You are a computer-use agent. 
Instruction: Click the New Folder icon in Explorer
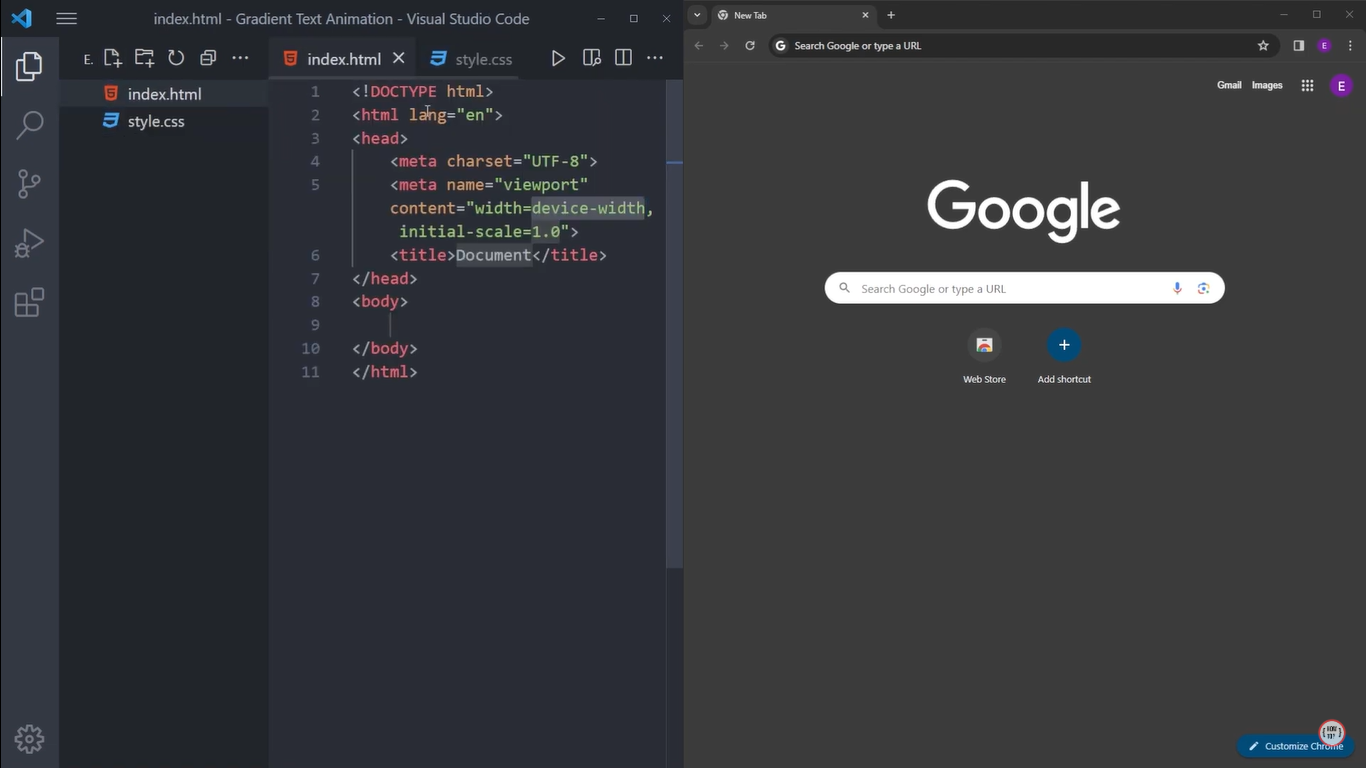point(144,58)
